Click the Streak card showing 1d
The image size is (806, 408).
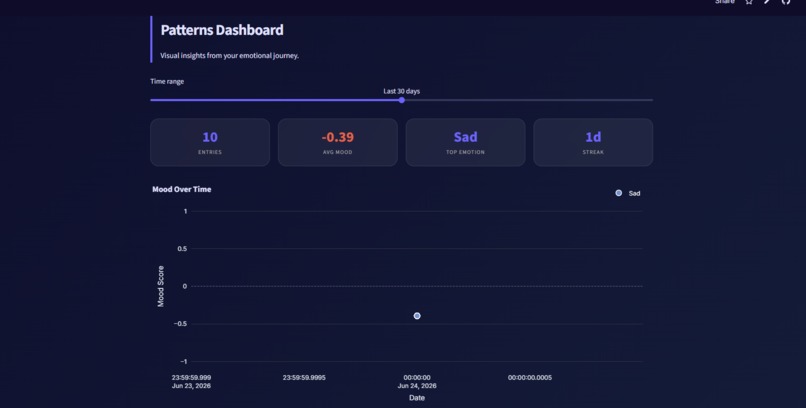pos(593,142)
